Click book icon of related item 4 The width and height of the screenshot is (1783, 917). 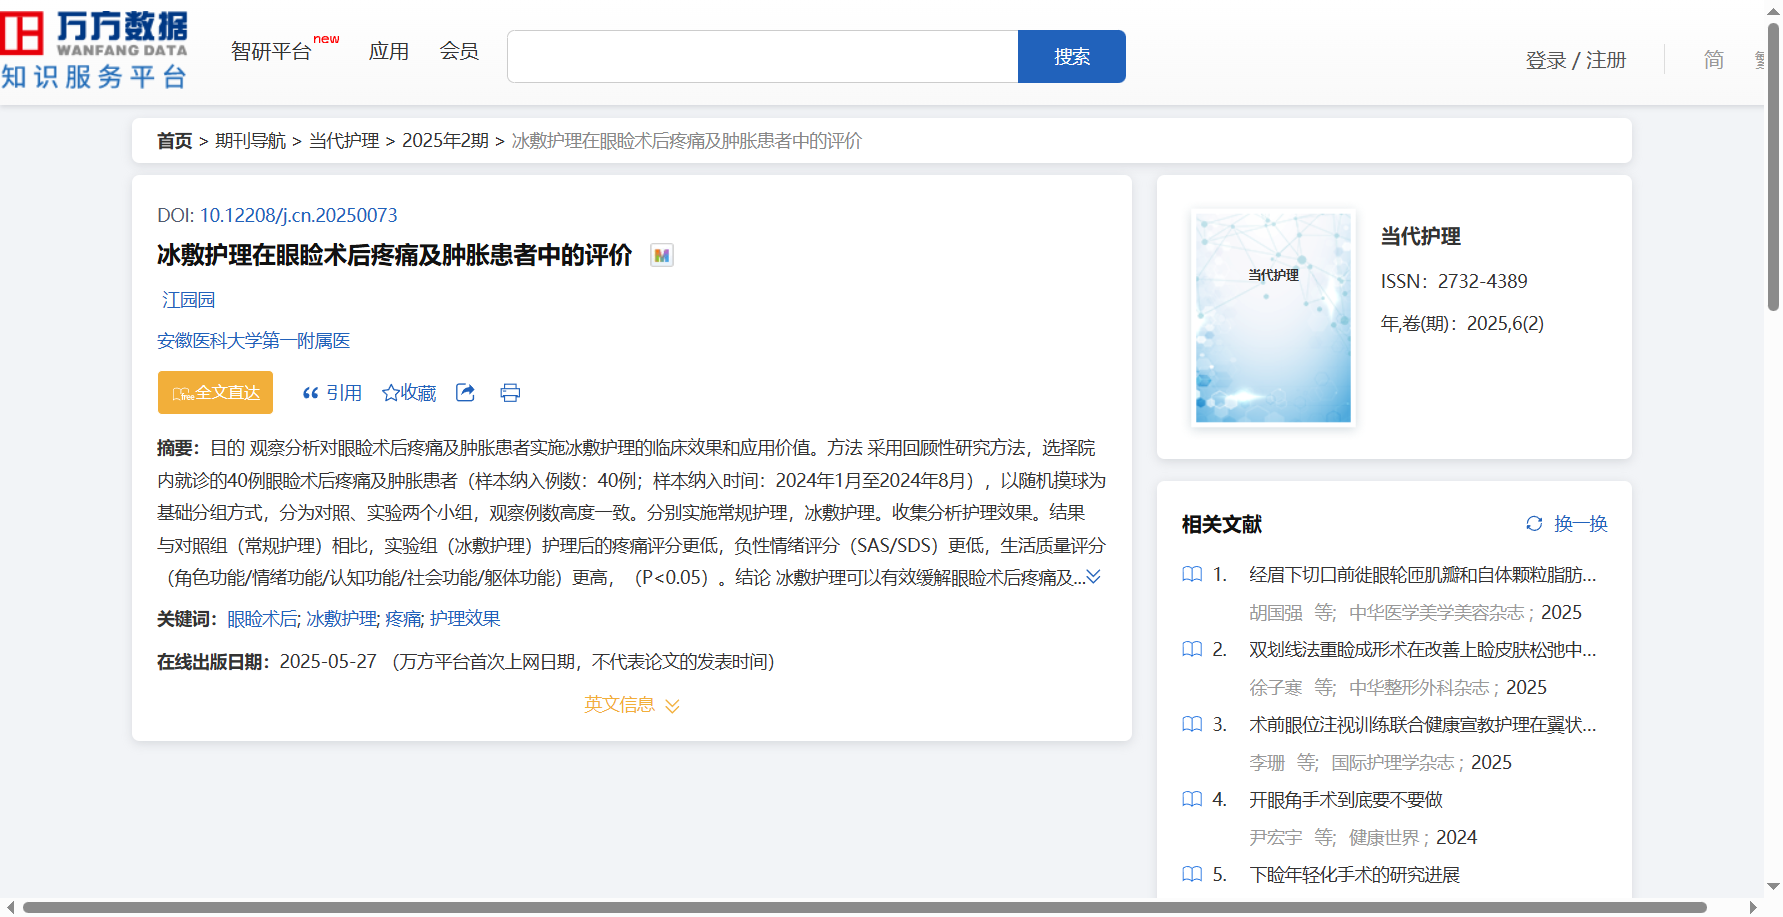click(1192, 799)
